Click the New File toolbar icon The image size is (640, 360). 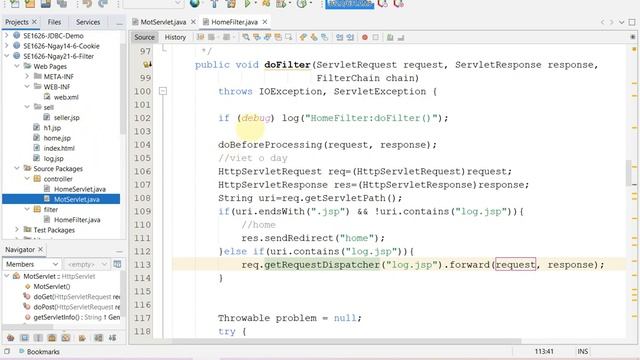coord(14,4)
